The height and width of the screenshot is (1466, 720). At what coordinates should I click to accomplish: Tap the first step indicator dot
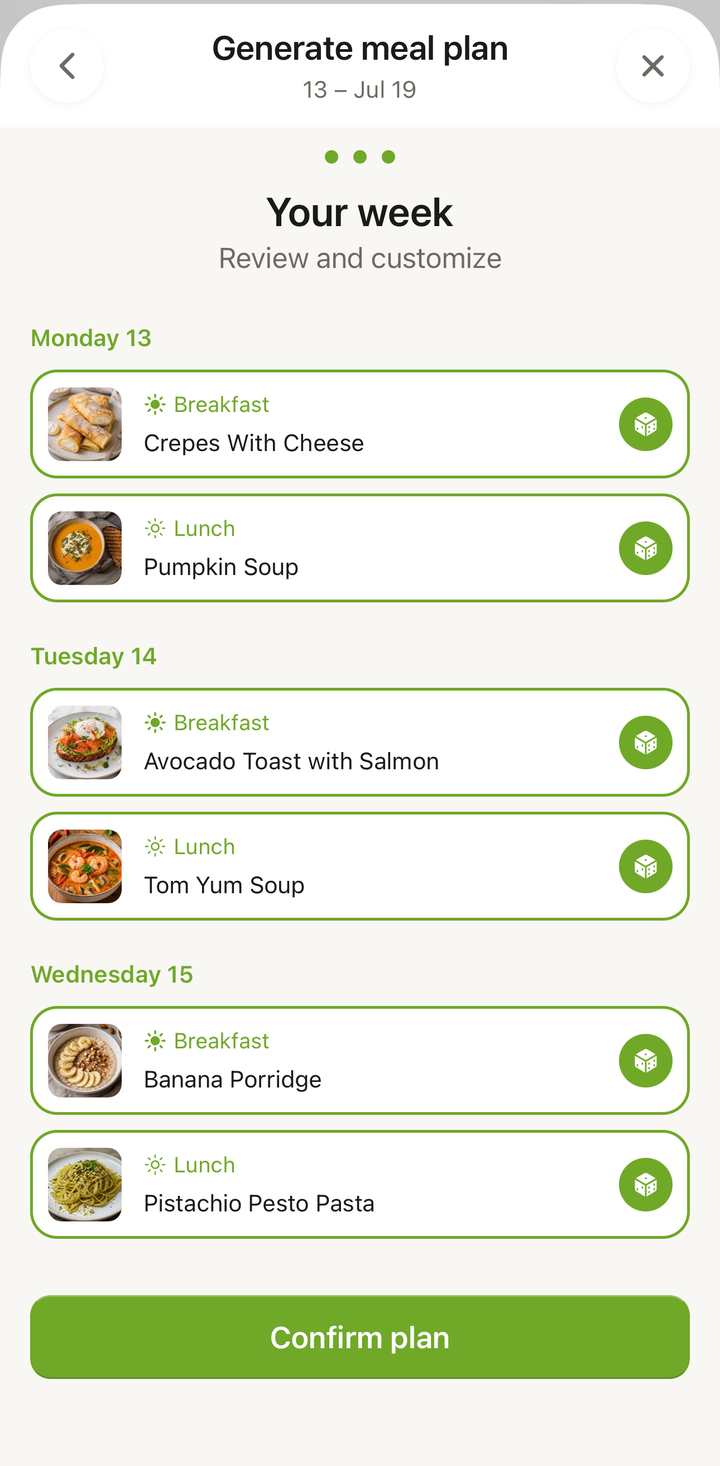[x=332, y=157]
